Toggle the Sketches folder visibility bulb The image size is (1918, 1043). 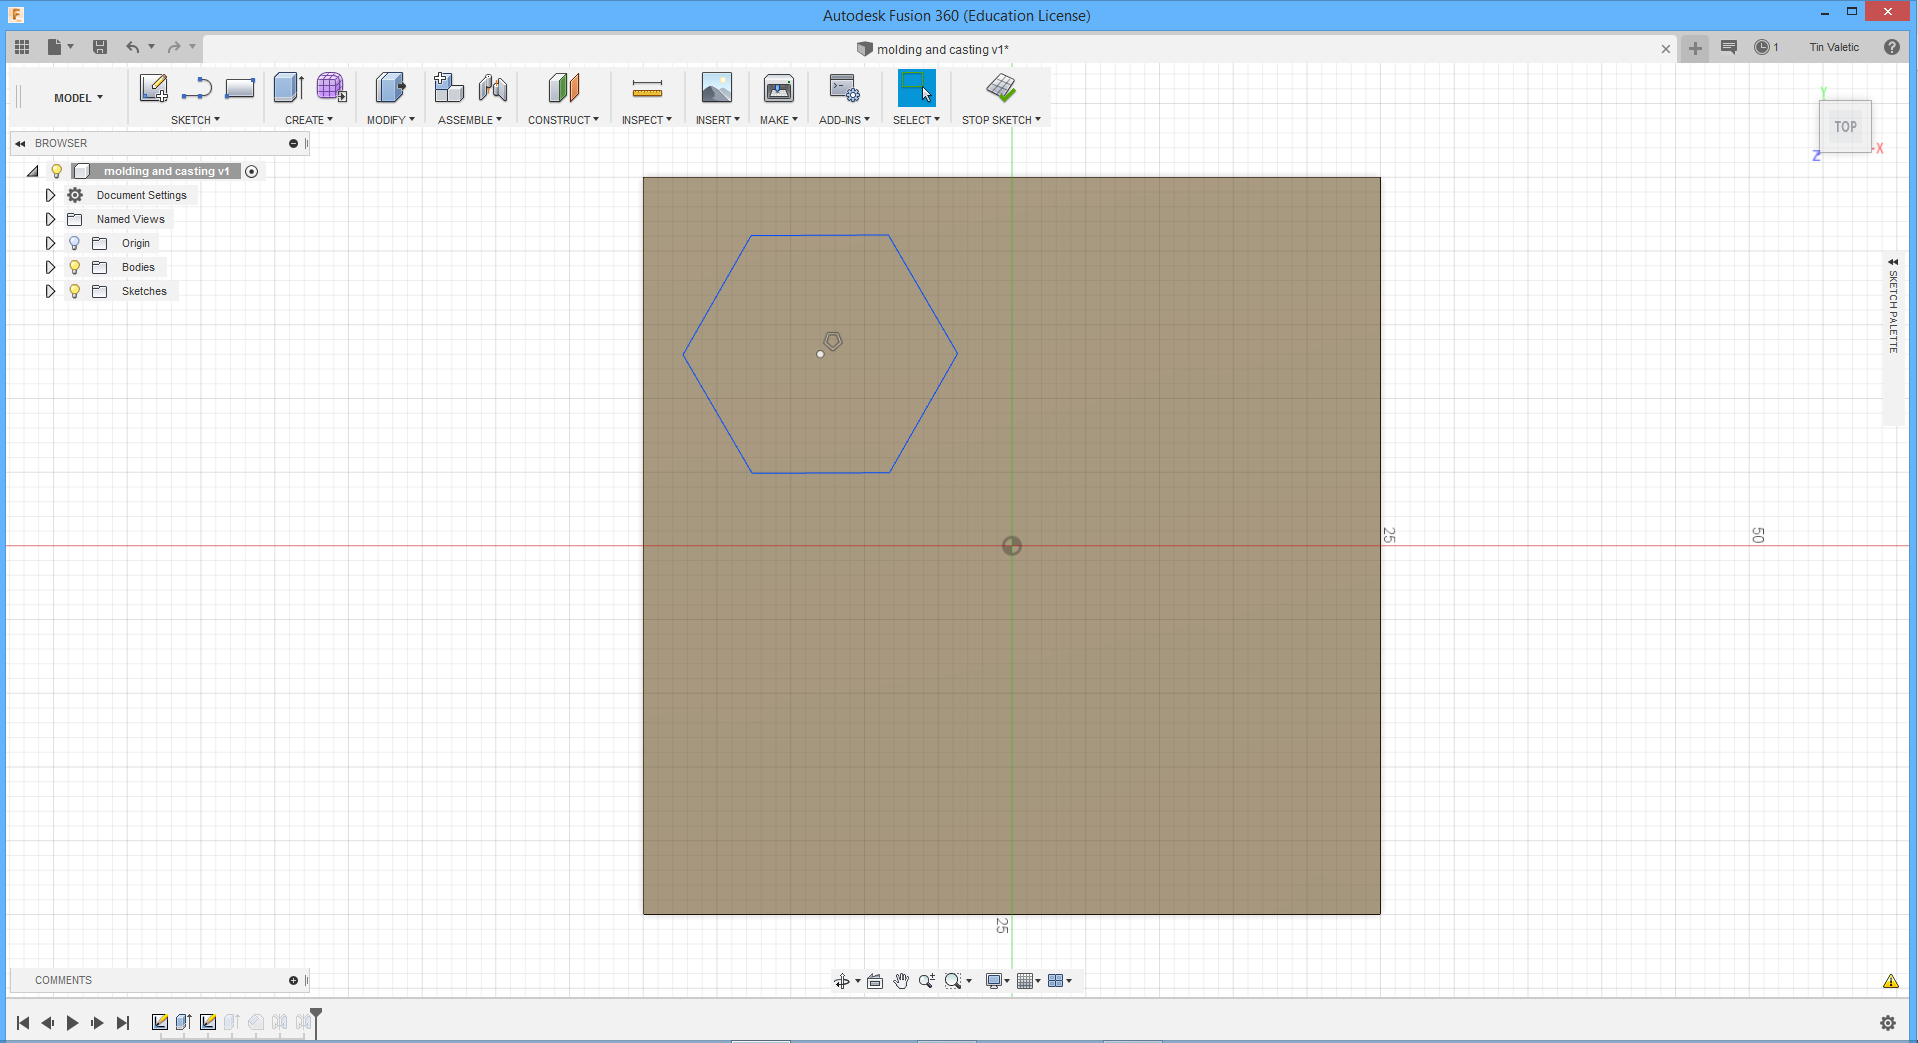tap(74, 291)
